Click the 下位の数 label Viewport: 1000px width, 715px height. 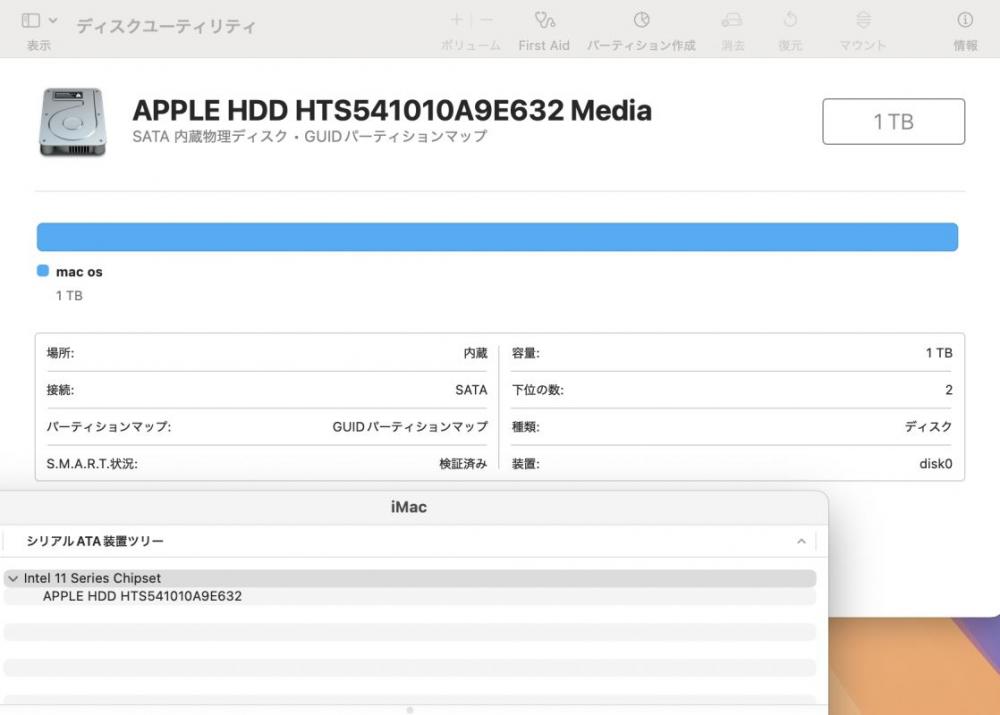click(x=538, y=390)
